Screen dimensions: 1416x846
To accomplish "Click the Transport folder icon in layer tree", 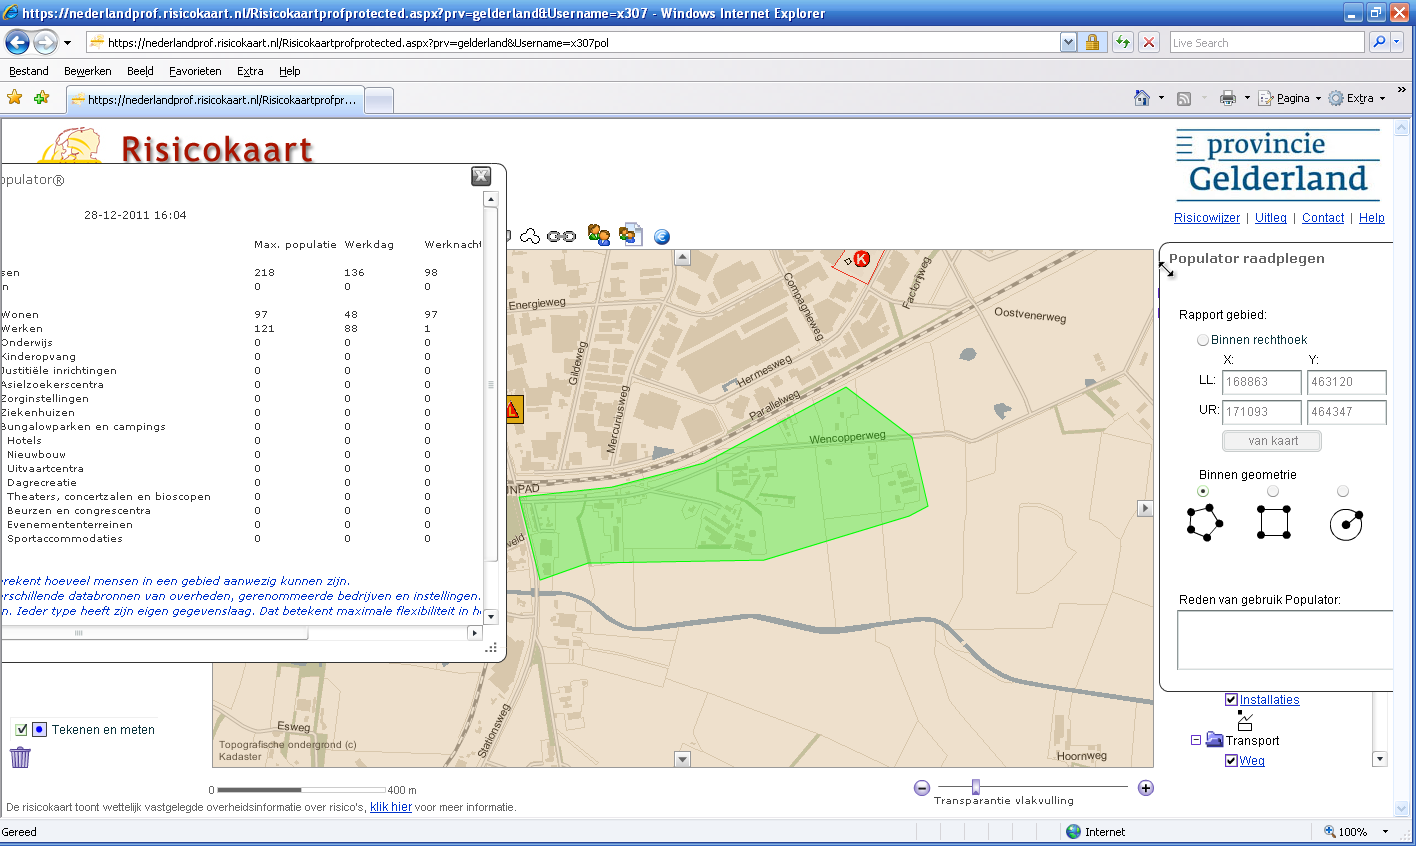I will (x=1215, y=740).
